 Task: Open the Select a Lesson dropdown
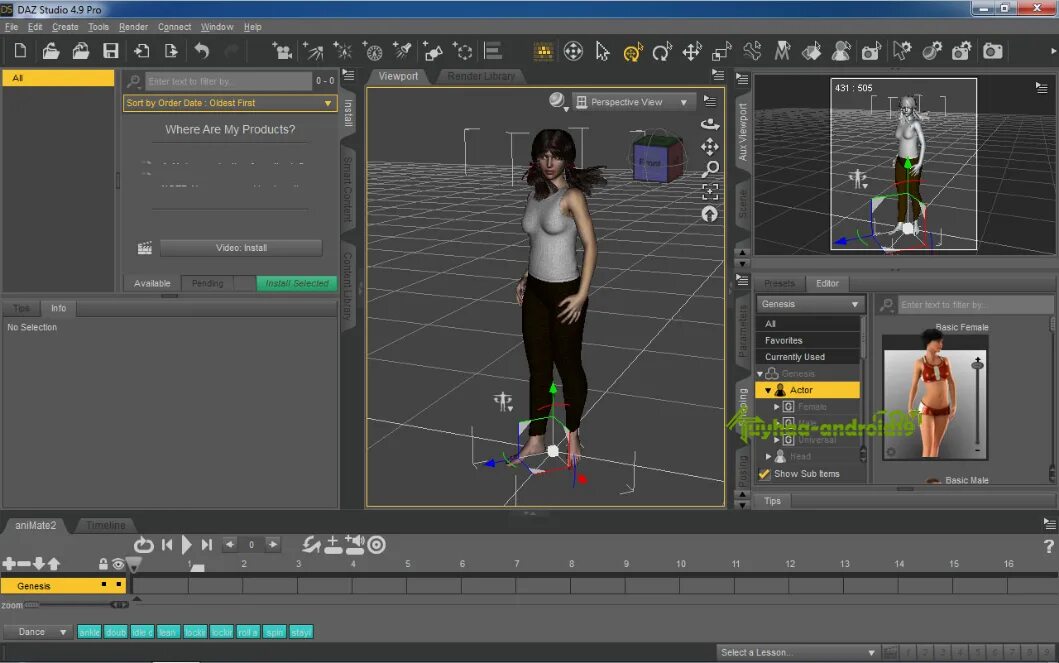click(x=798, y=652)
